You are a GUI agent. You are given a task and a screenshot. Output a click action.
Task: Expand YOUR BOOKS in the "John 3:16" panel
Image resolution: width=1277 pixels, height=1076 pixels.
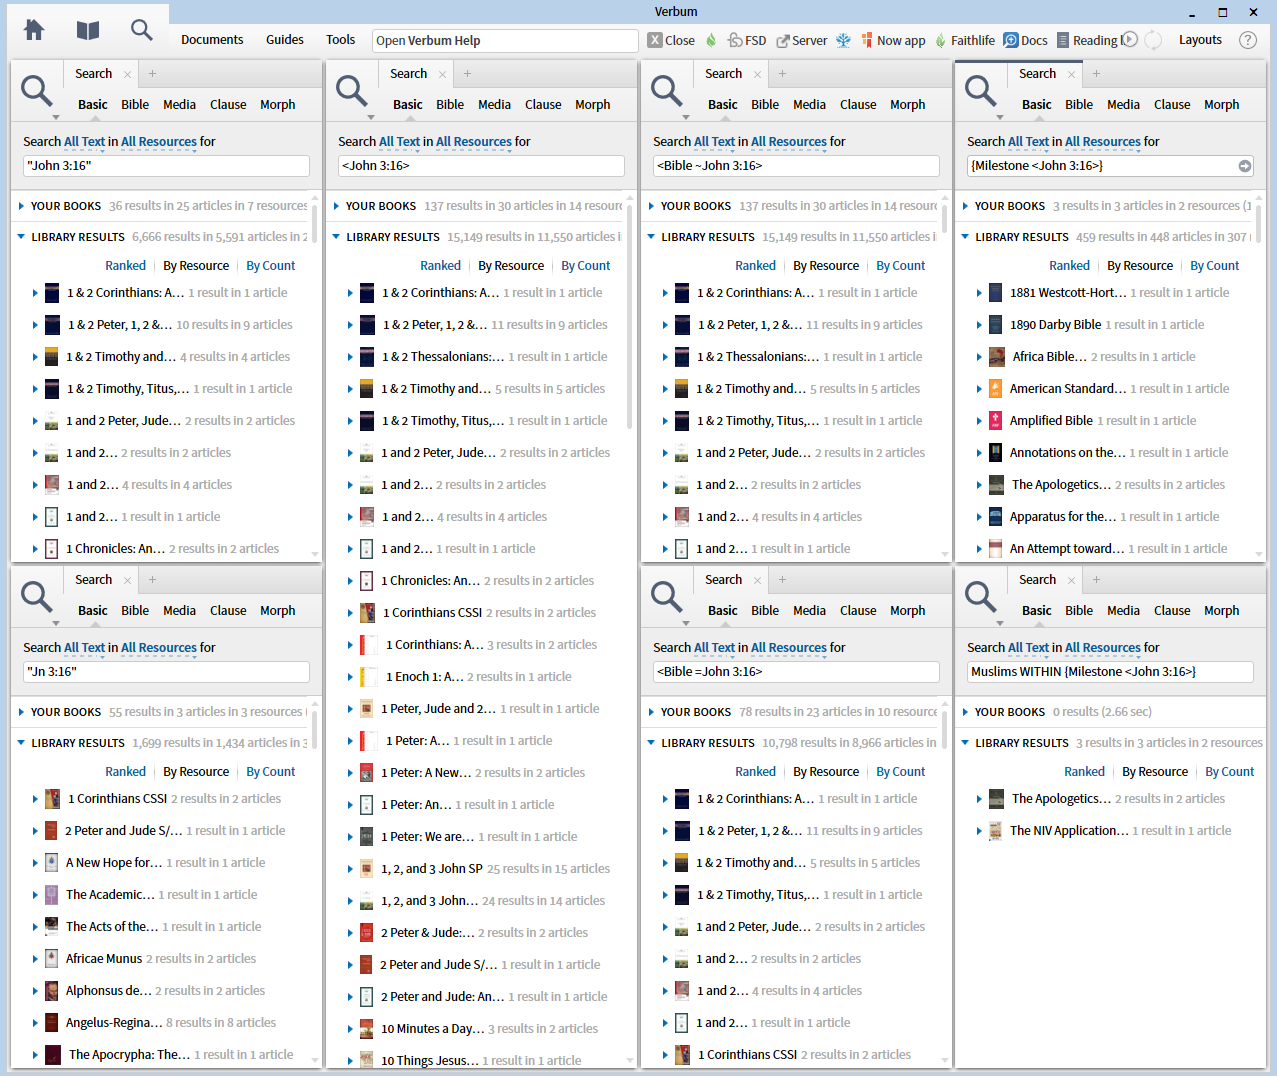[21, 206]
